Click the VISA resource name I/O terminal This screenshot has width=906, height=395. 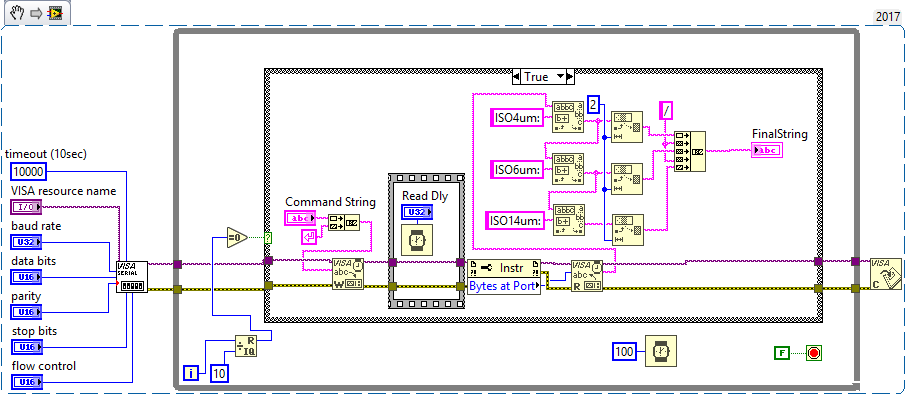(x=26, y=207)
